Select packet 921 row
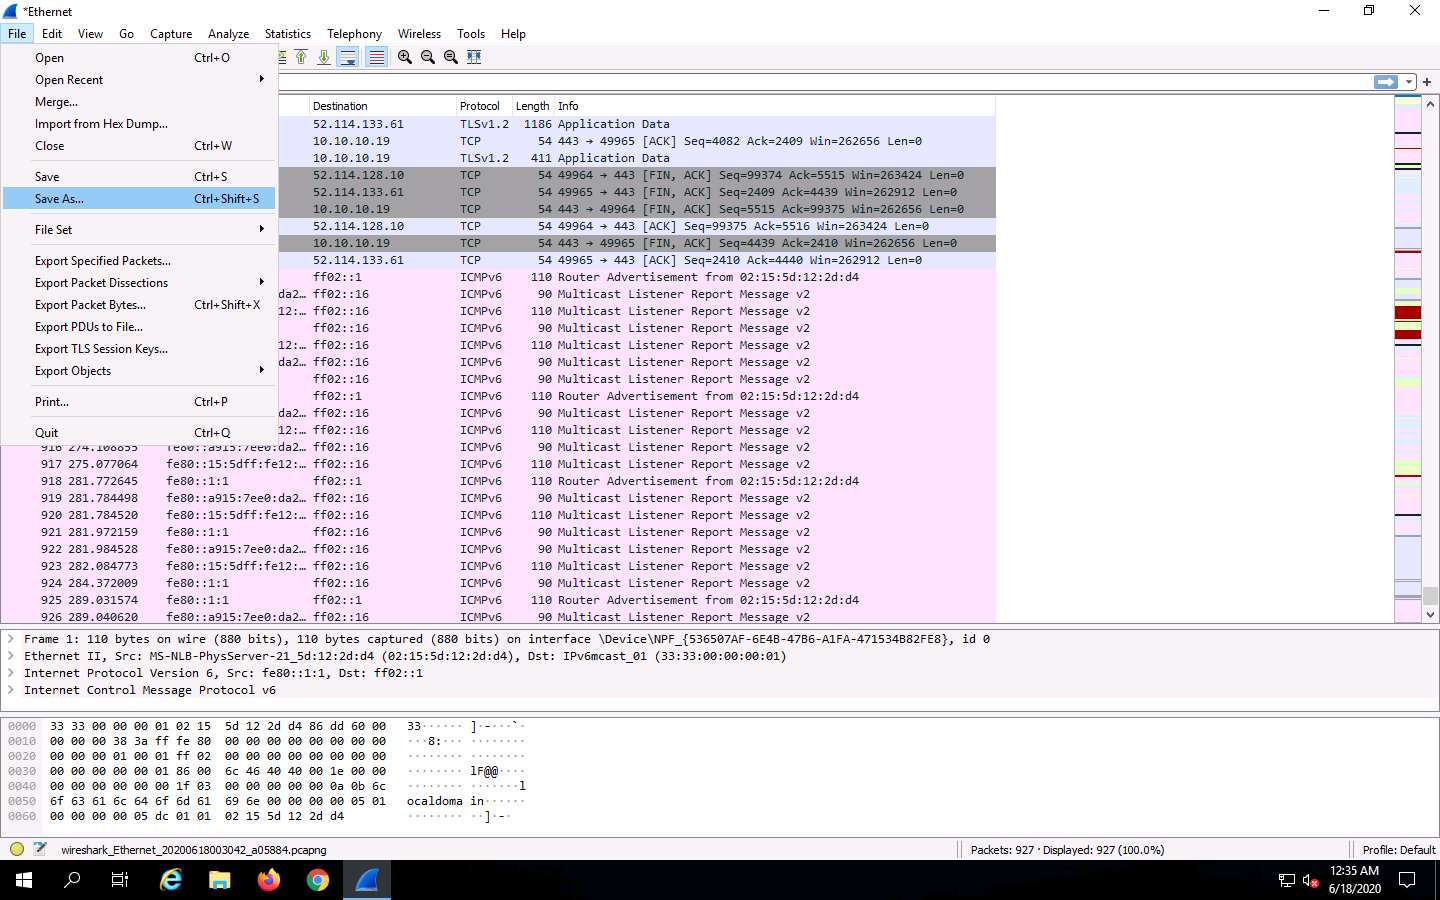This screenshot has height=900, width=1440. point(498,532)
